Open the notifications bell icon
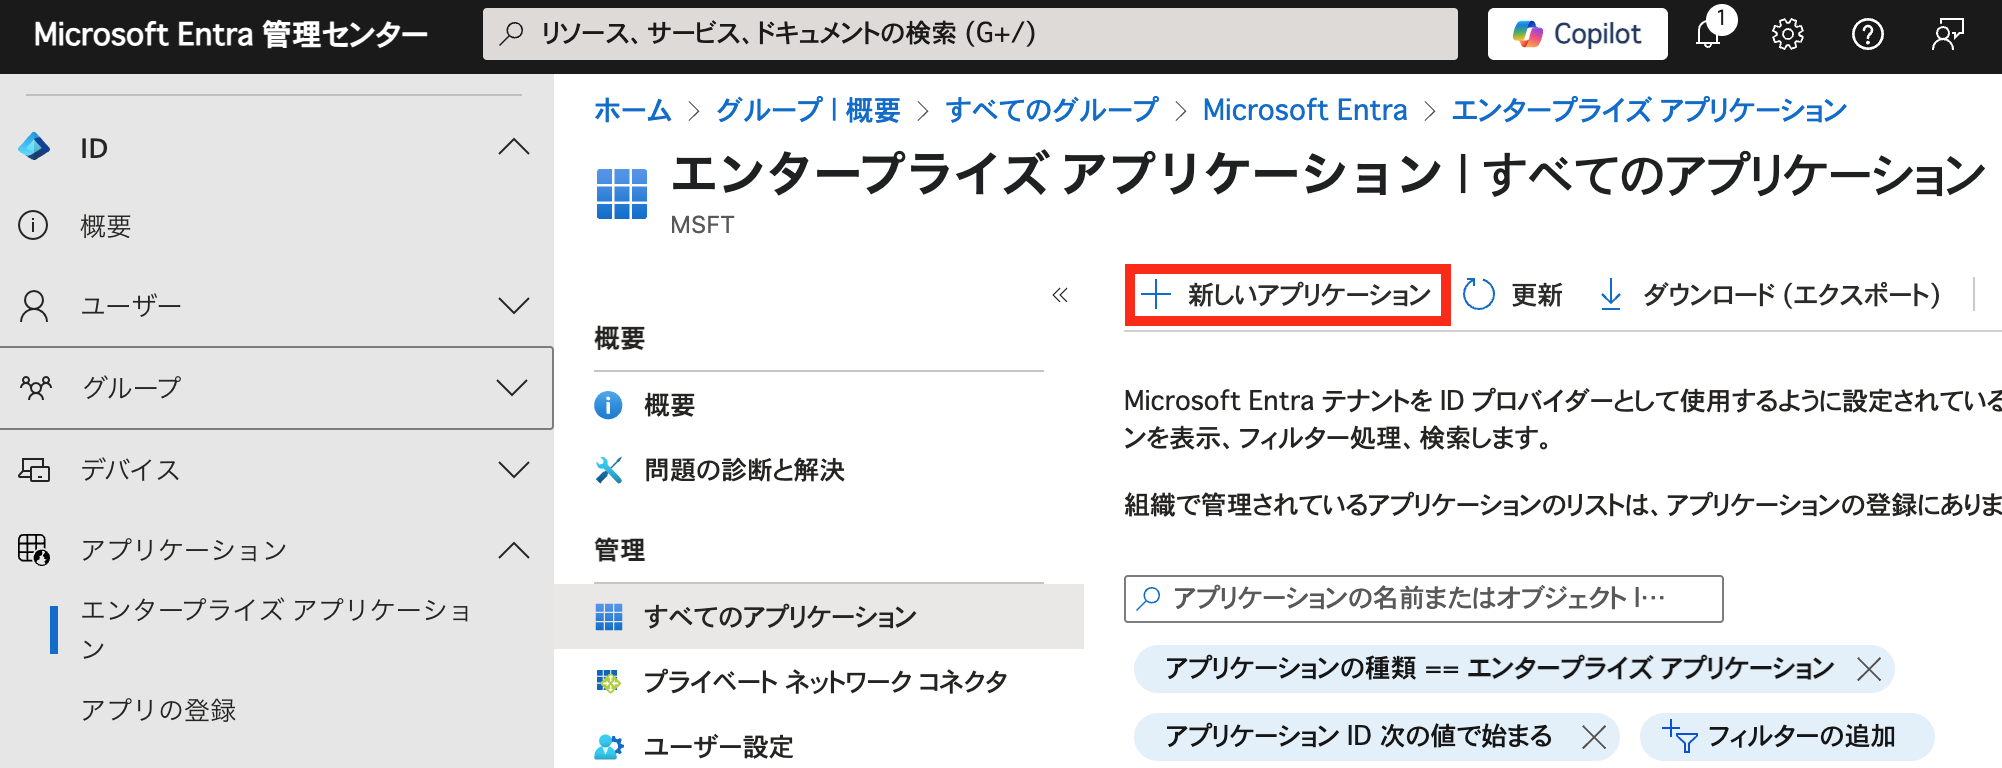Screen dimensions: 2002x768 (x=1709, y=34)
